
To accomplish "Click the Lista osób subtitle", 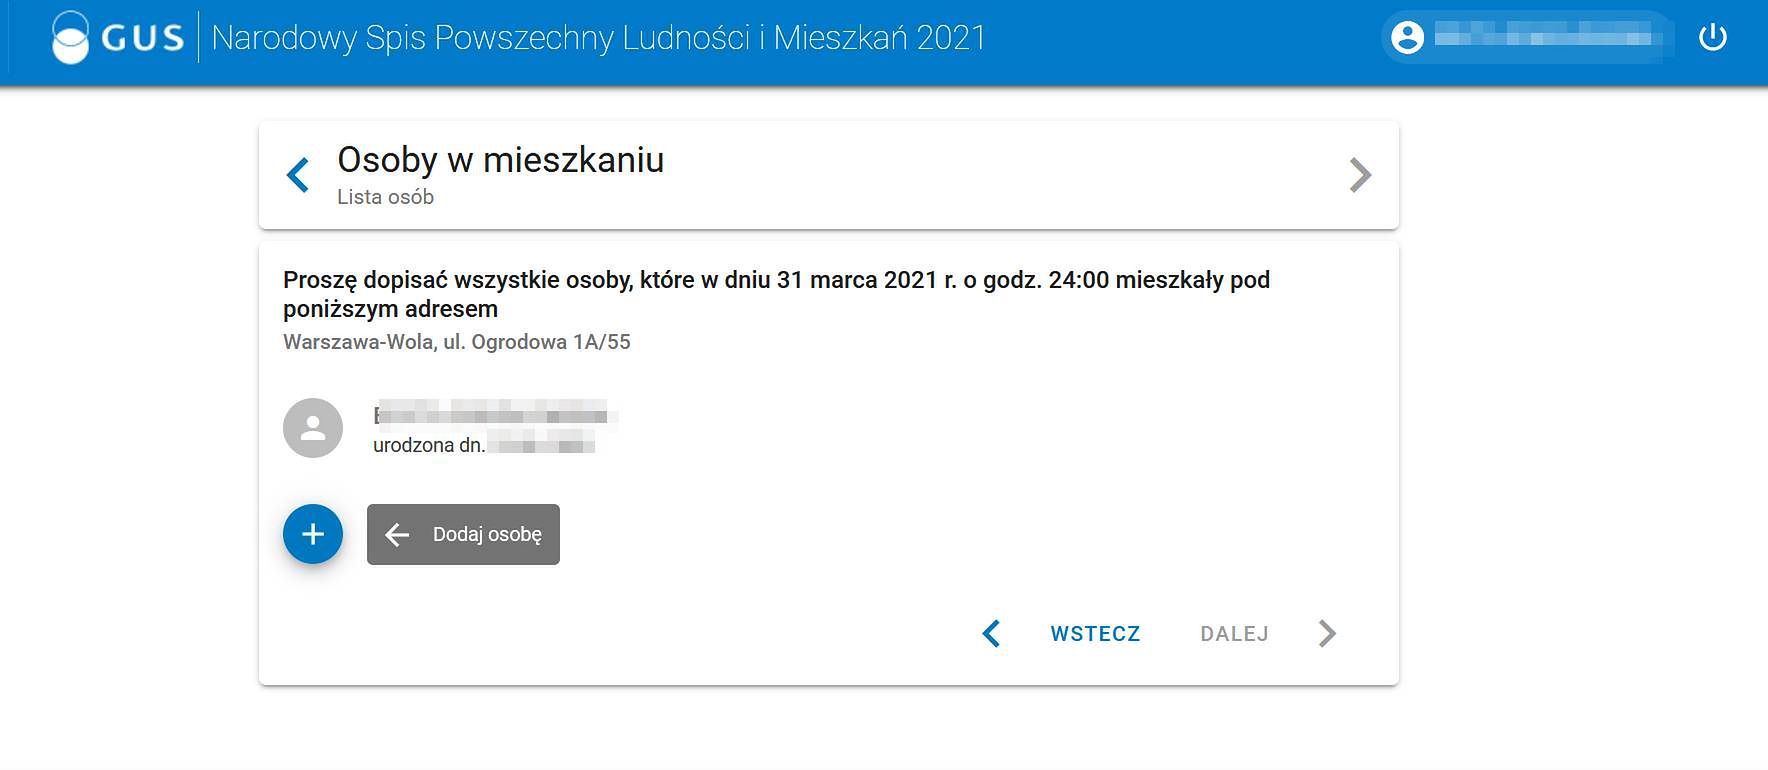I will point(385,197).
